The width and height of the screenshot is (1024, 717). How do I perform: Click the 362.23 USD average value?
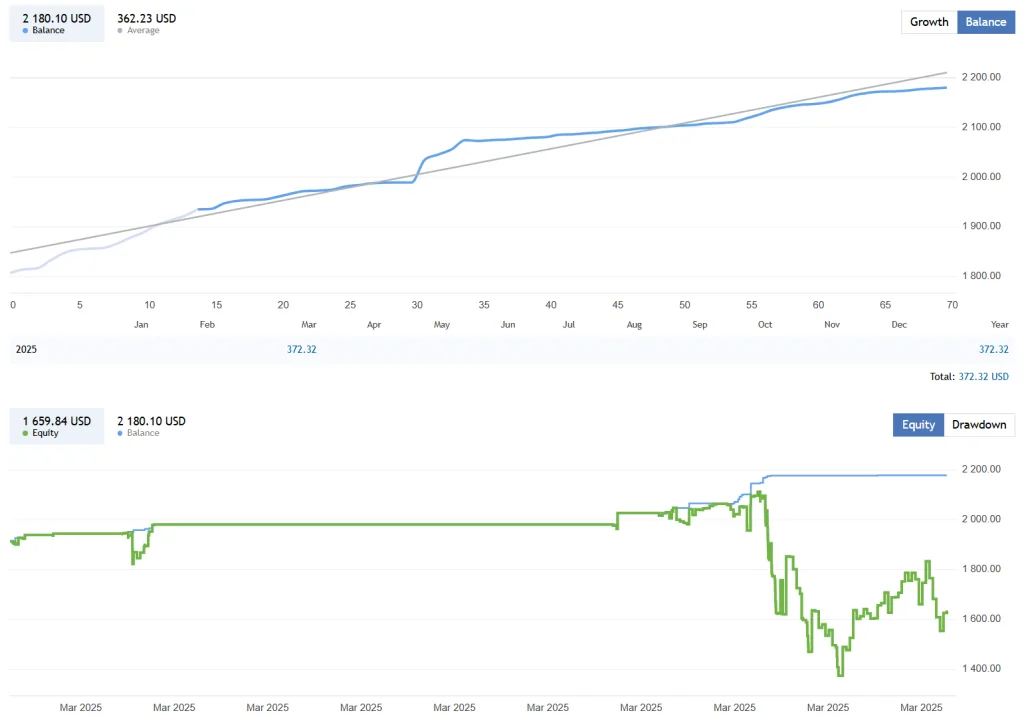(x=146, y=17)
